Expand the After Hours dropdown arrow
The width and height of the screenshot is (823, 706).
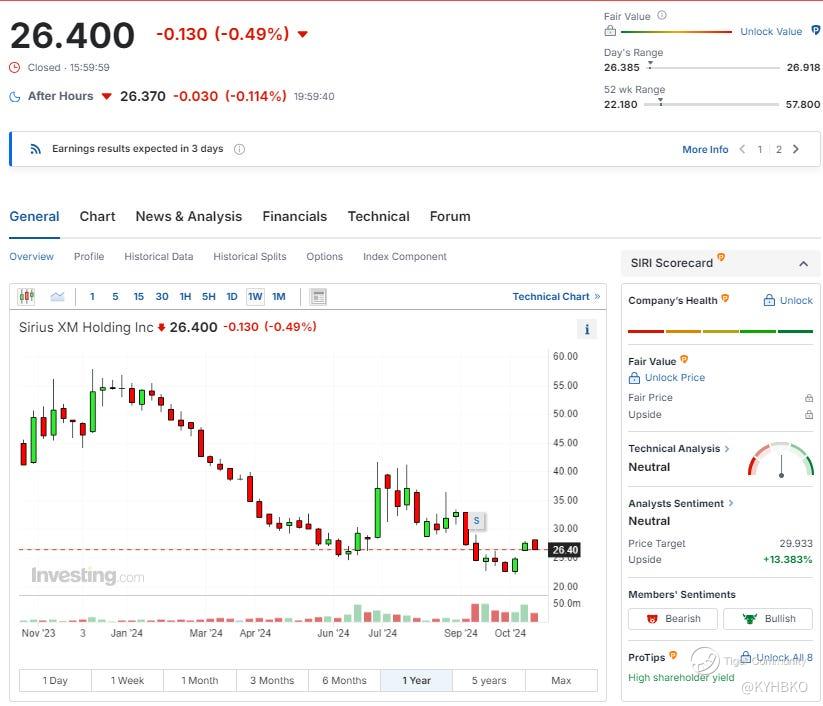point(107,97)
